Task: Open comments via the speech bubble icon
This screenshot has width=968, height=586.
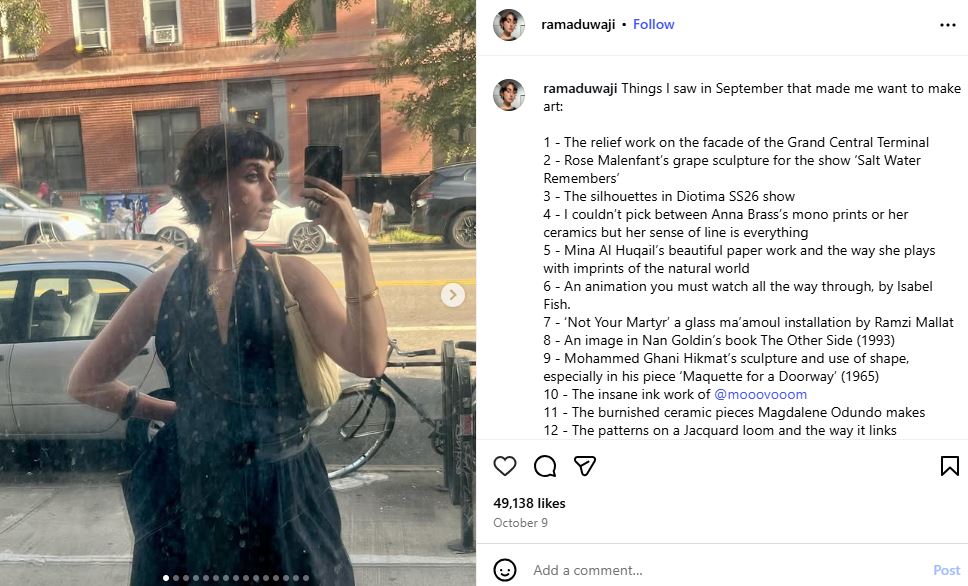Action: (x=545, y=466)
